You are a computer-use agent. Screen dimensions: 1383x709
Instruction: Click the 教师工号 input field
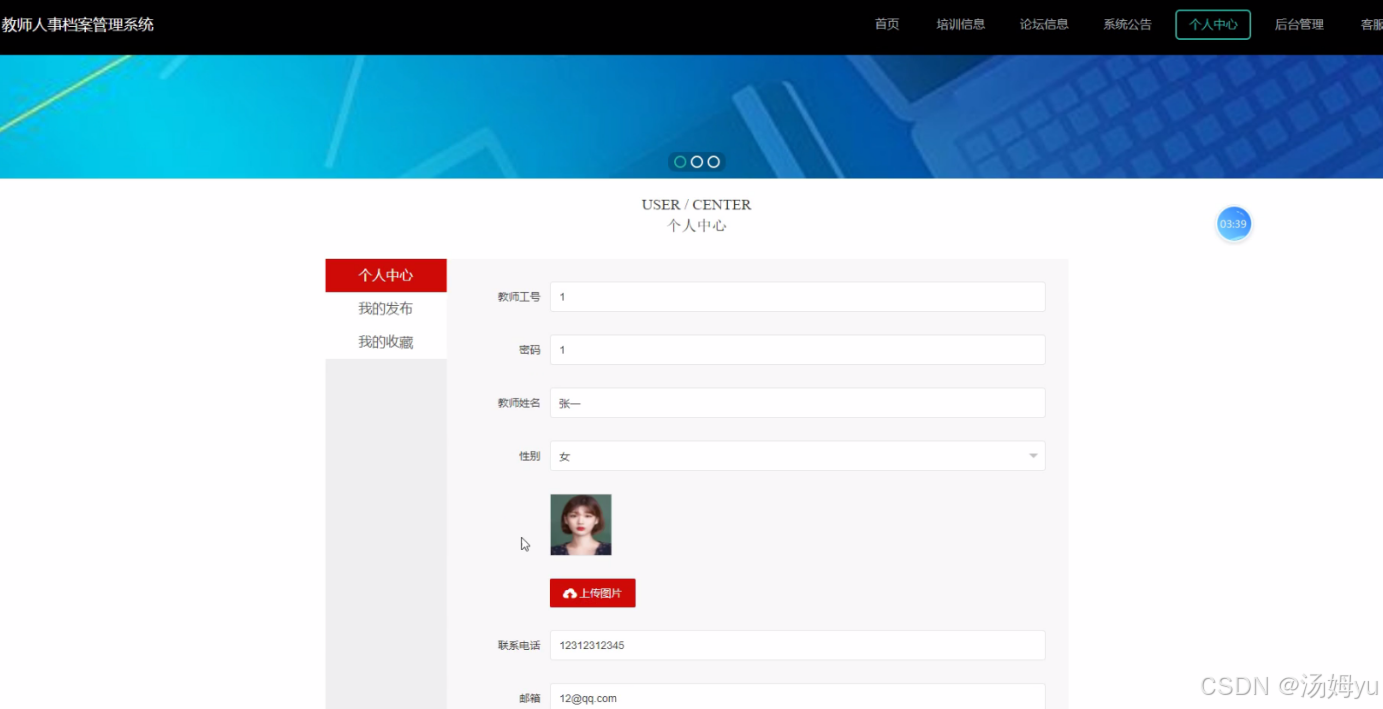click(797, 297)
